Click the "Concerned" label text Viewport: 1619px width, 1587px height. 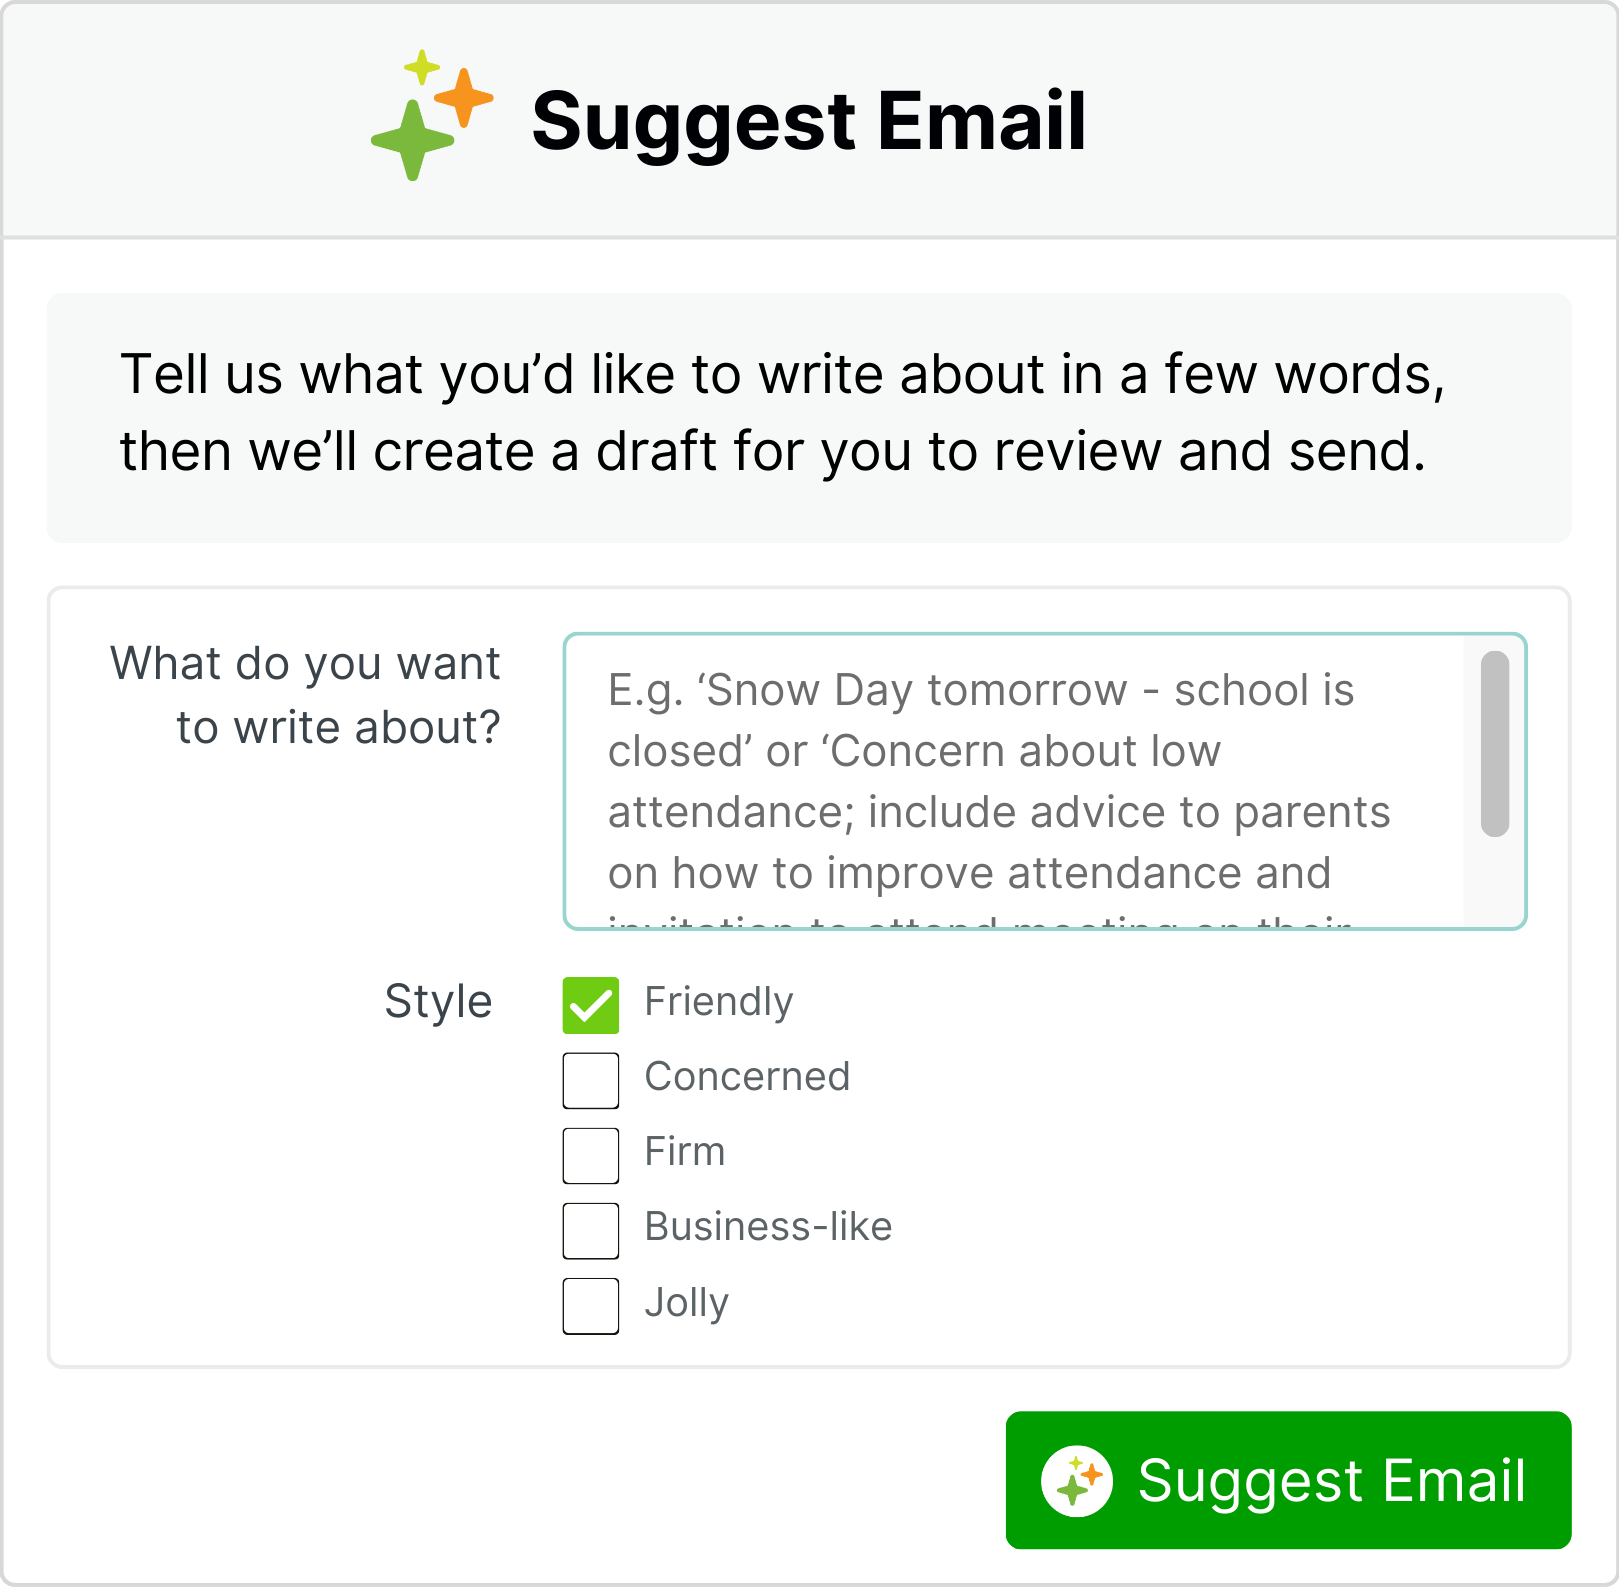point(747,1077)
